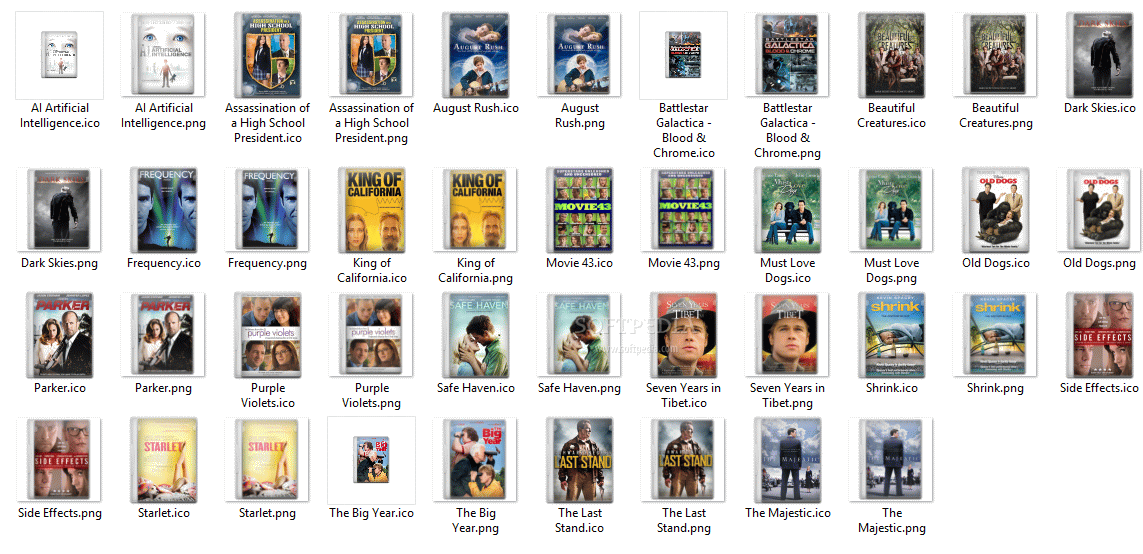Pick Battlestar Galactica Blood & Chrome.ico icon
The width and height of the screenshot is (1143, 554).
coord(683,55)
